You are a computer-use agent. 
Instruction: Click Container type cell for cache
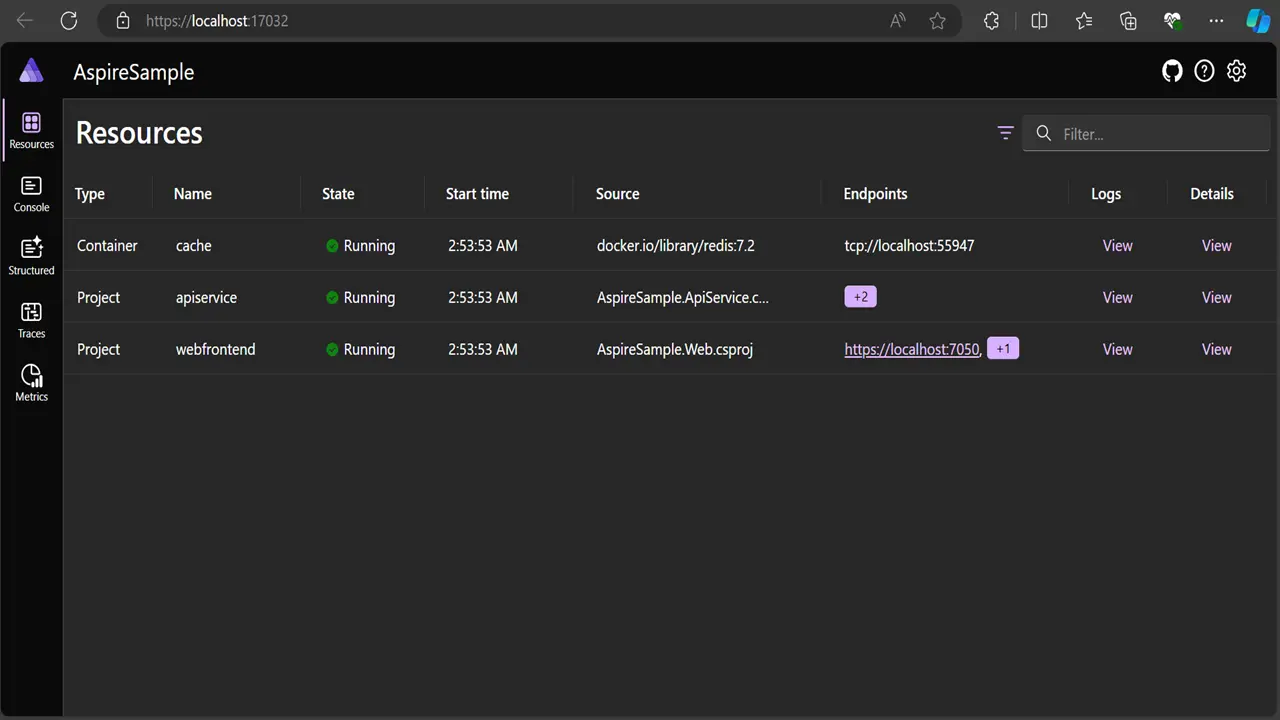coord(107,245)
